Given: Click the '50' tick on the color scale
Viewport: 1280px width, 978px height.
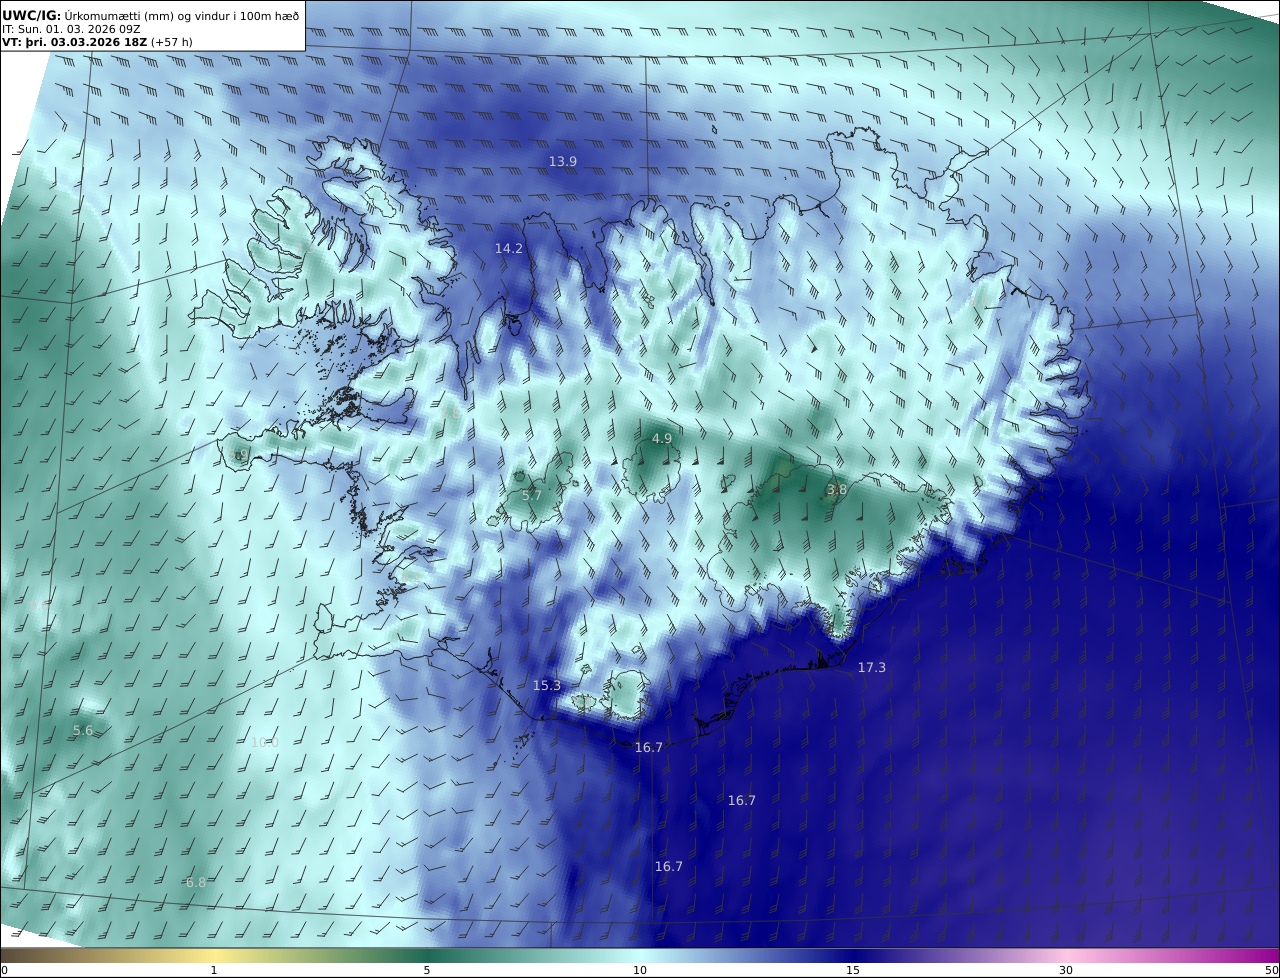Looking at the screenshot, I should point(1272,970).
